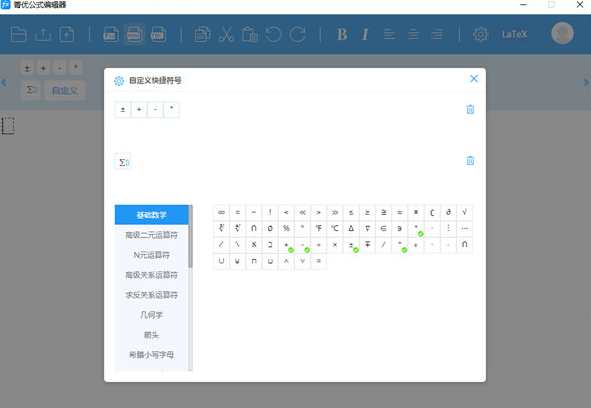This screenshot has width=591, height=408.
Task: Add the infinity ∞ symbol
Action: (222, 212)
